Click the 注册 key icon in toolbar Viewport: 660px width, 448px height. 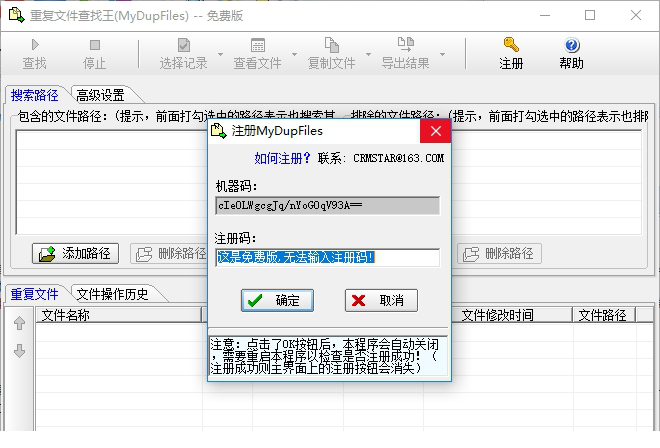tap(511, 44)
